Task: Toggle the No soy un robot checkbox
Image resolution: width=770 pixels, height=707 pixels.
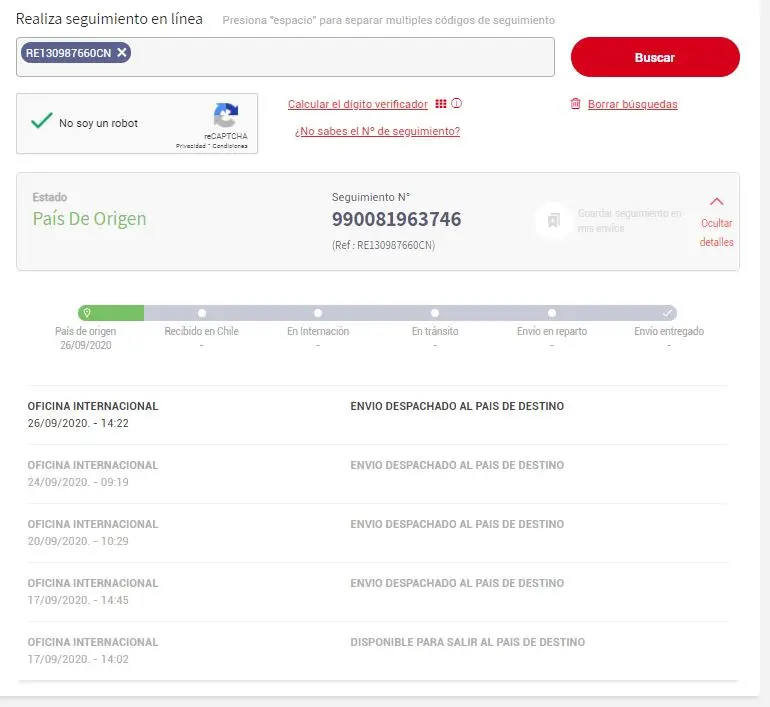Action: [41, 121]
